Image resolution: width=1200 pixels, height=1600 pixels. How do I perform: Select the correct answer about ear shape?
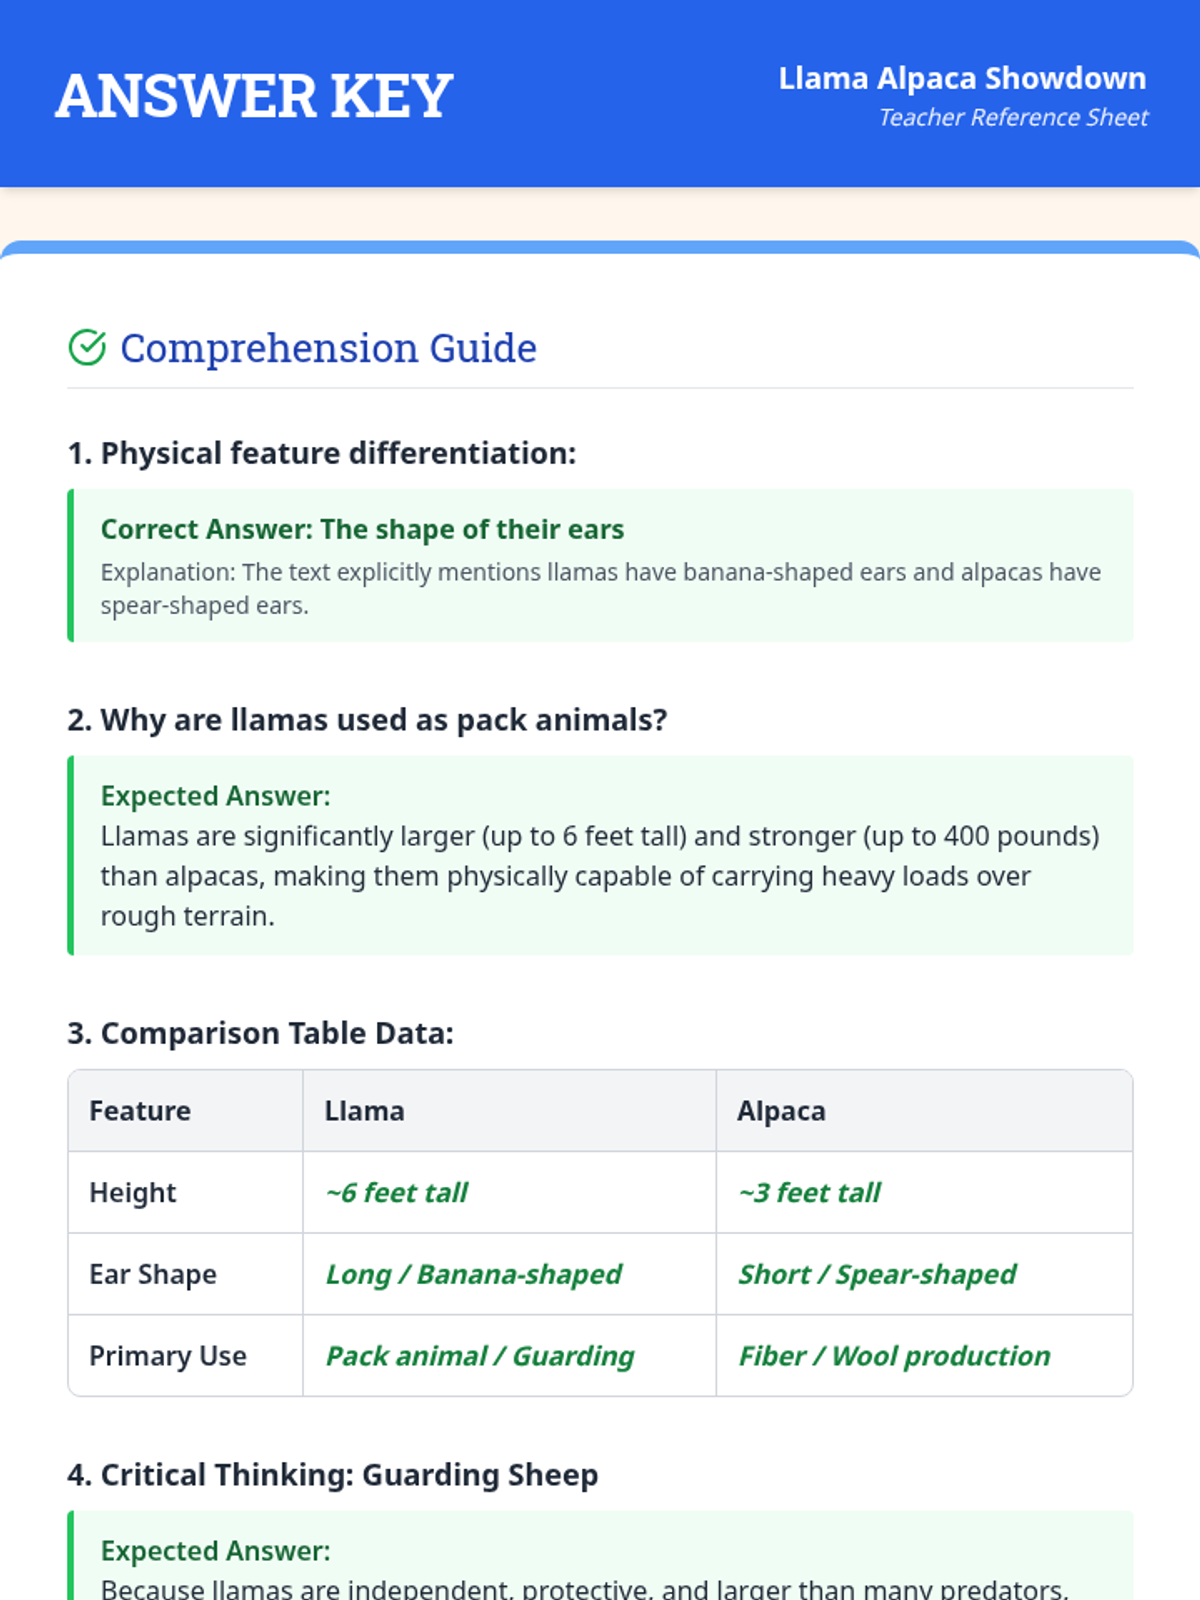point(362,529)
